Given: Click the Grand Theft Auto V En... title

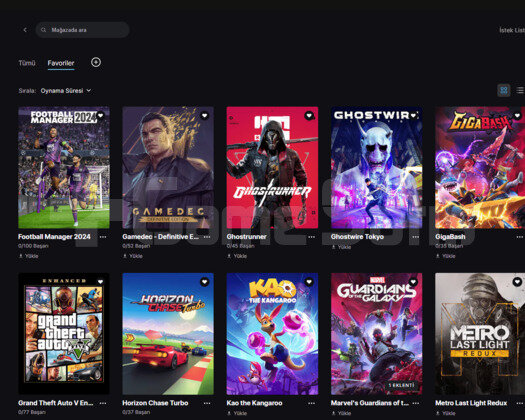Looking at the screenshot, I should 56,403.
